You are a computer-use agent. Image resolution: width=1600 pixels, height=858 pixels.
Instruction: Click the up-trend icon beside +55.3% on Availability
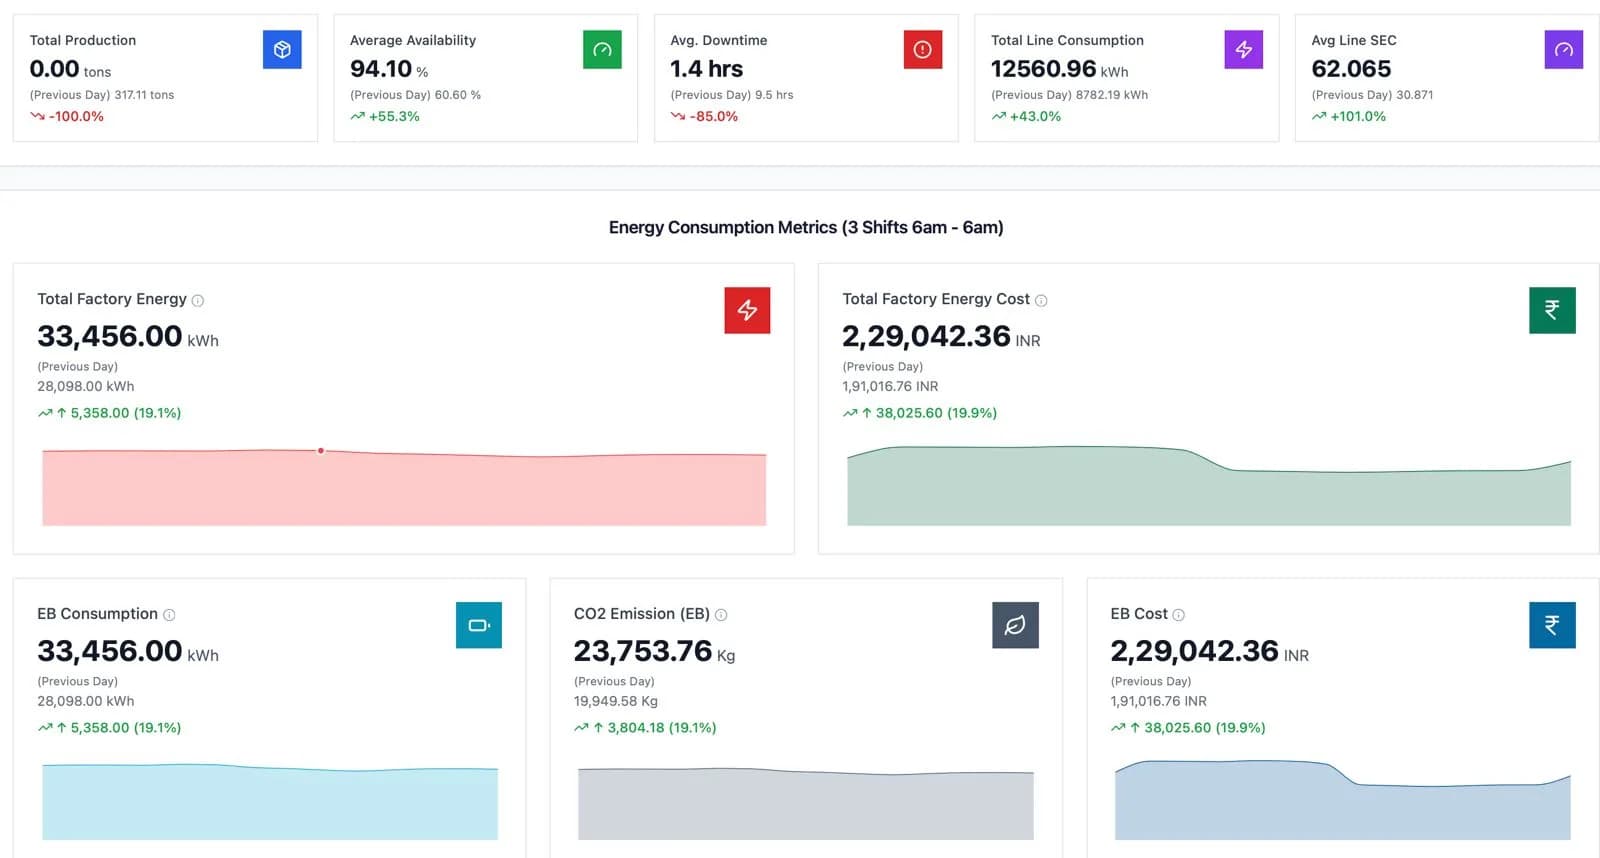point(357,116)
